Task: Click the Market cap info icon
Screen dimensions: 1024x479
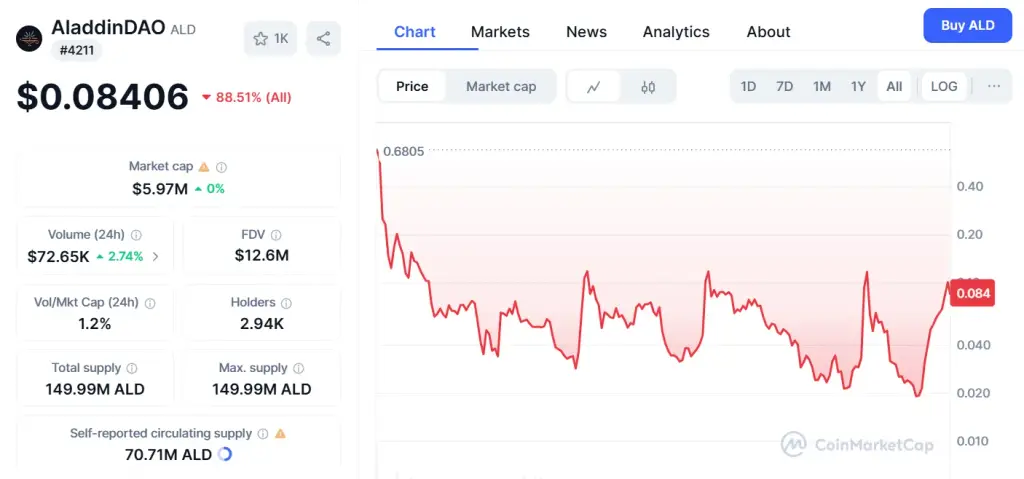Action: click(x=221, y=167)
